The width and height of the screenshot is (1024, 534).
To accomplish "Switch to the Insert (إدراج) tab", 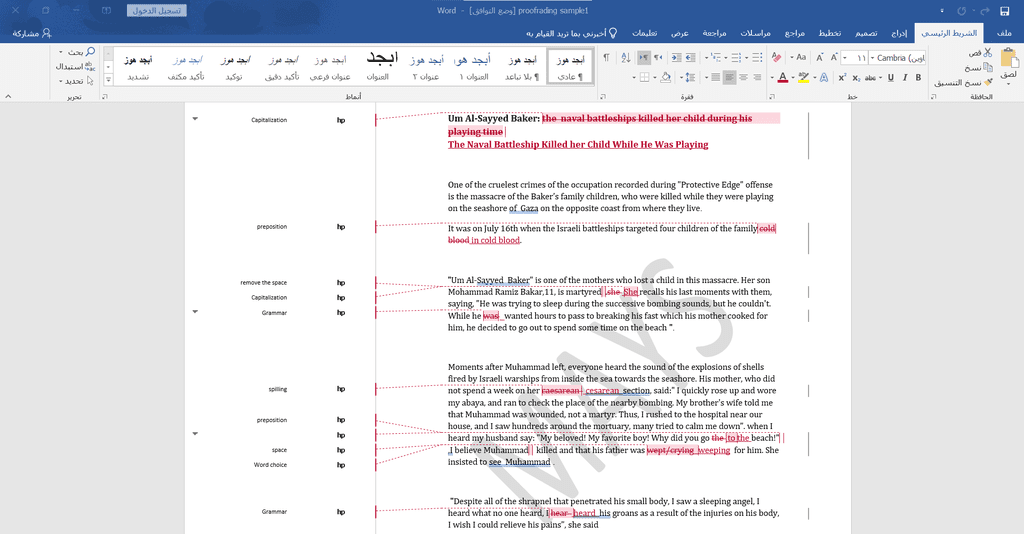I will [899, 33].
